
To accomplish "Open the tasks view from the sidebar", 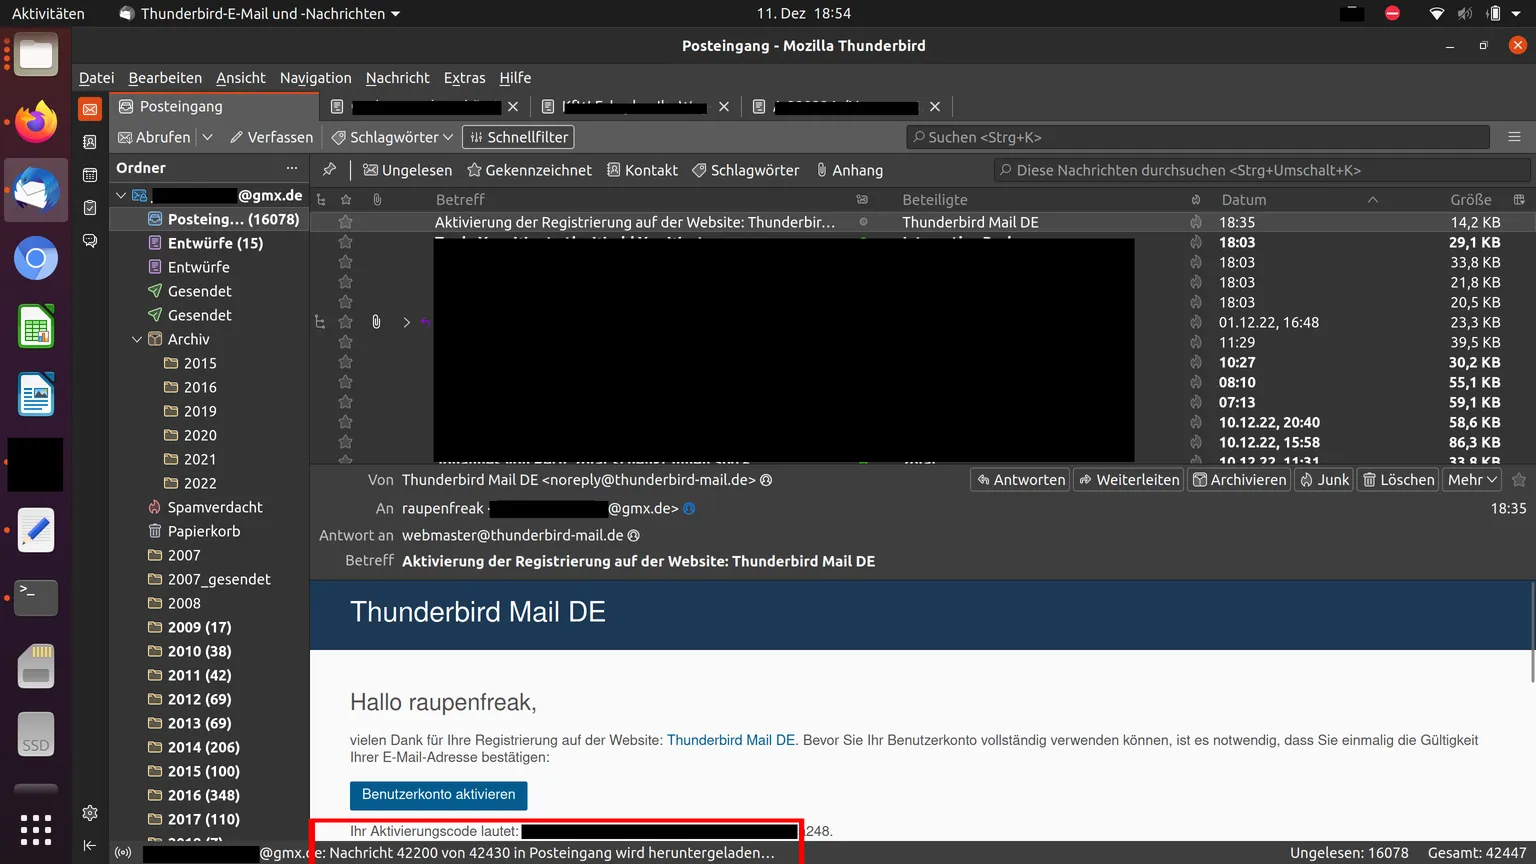I will pyautogui.click(x=90, y=208).
